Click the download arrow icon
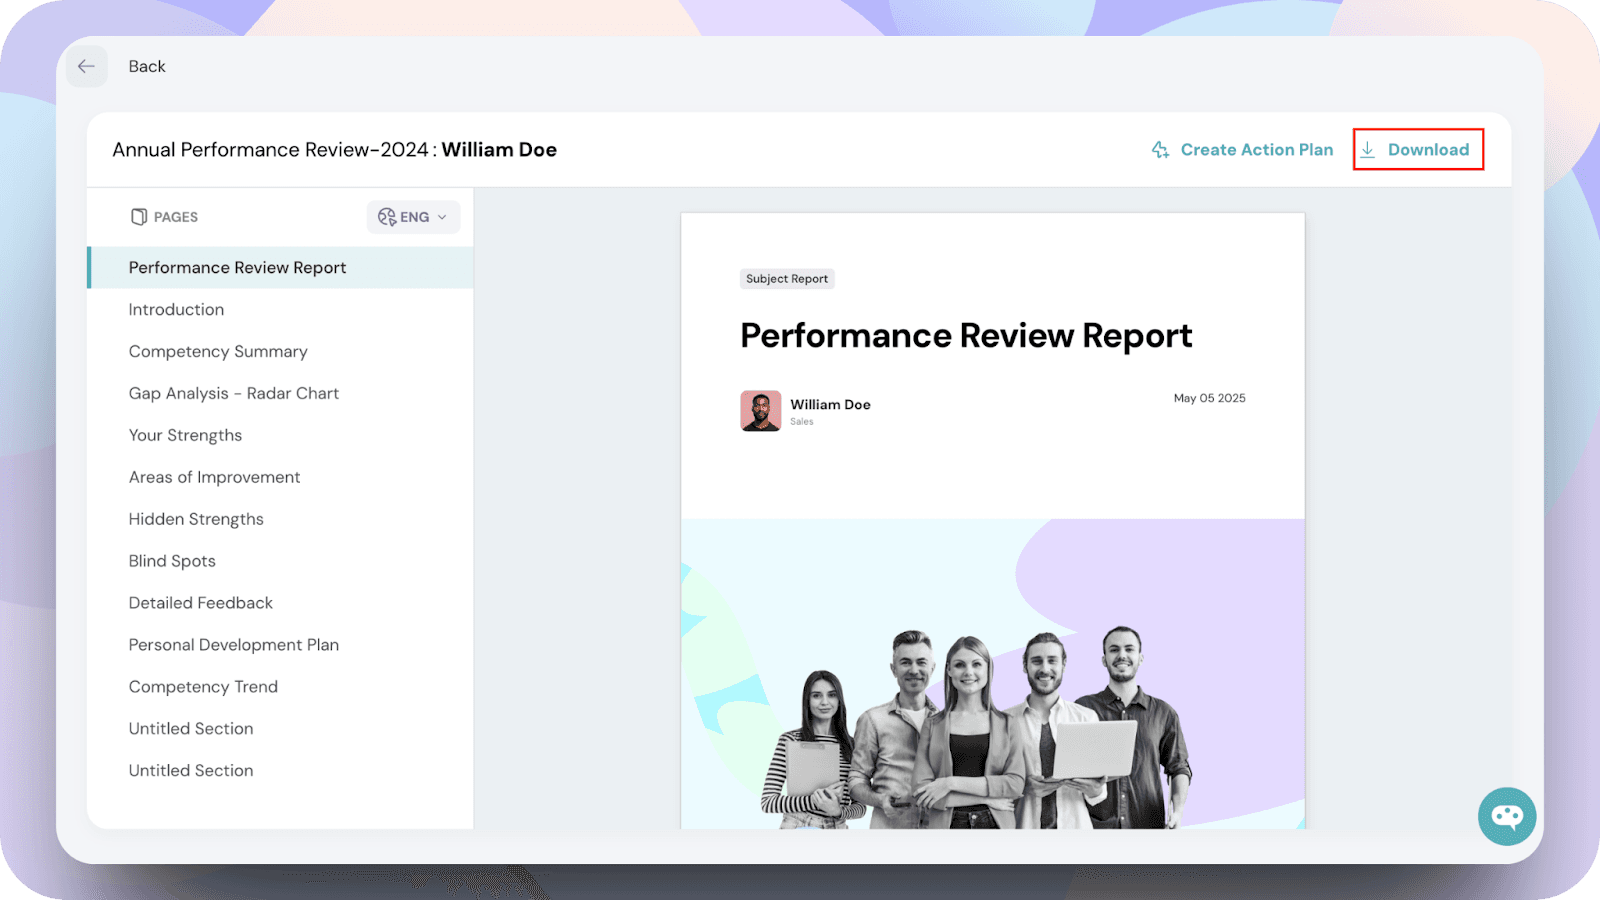1600x900 pixels. pyautogui.click(x=1368, y=150)
